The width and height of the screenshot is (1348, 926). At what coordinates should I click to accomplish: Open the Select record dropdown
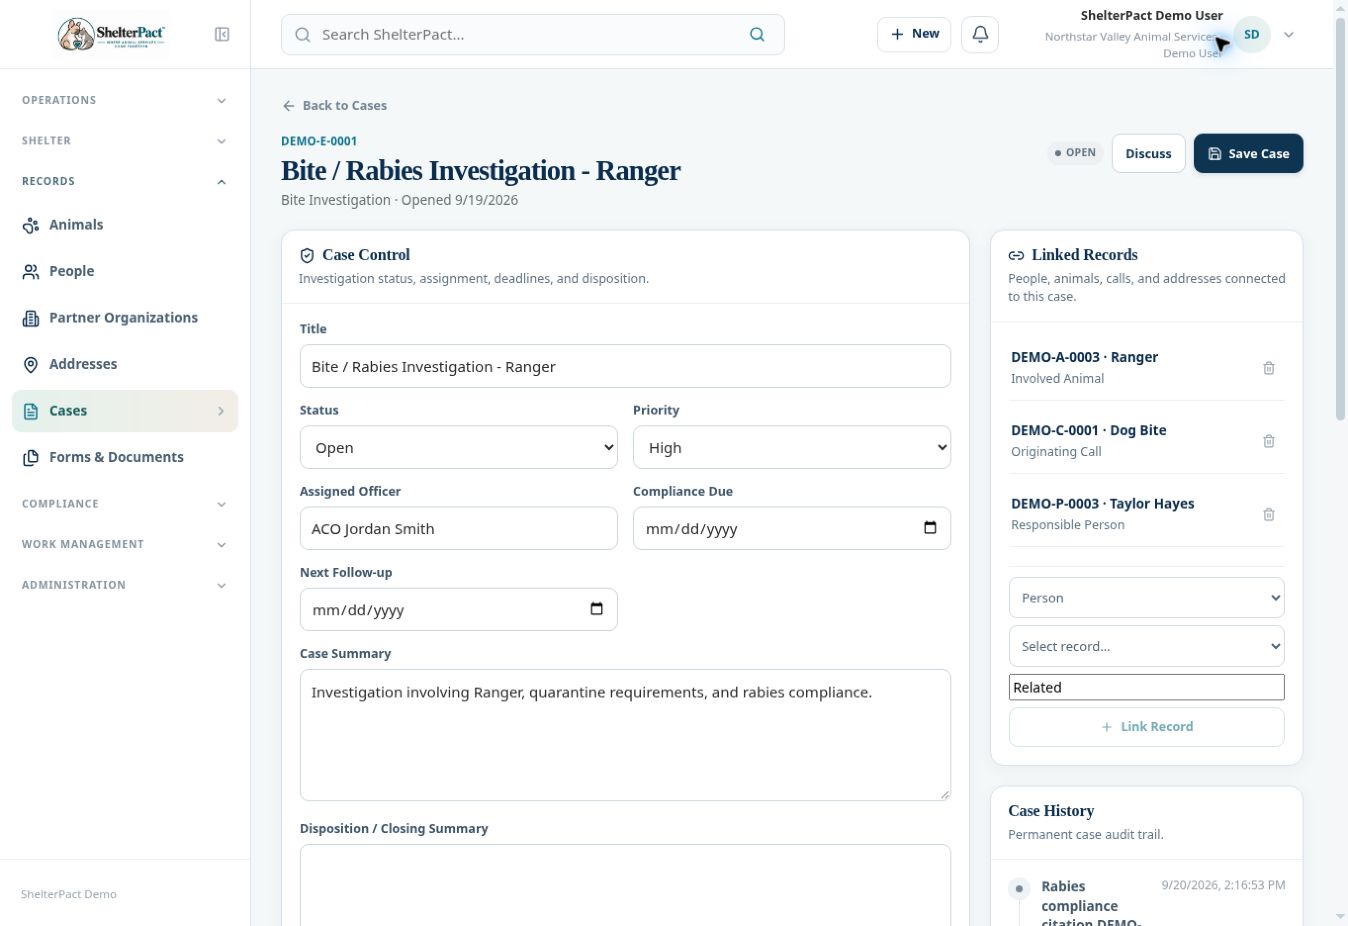[1146, 646]
